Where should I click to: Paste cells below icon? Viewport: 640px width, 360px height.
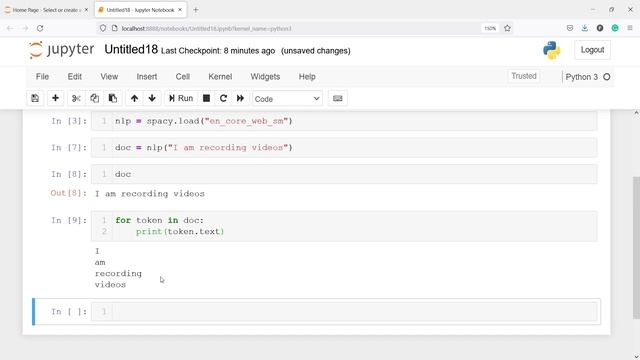113,98
